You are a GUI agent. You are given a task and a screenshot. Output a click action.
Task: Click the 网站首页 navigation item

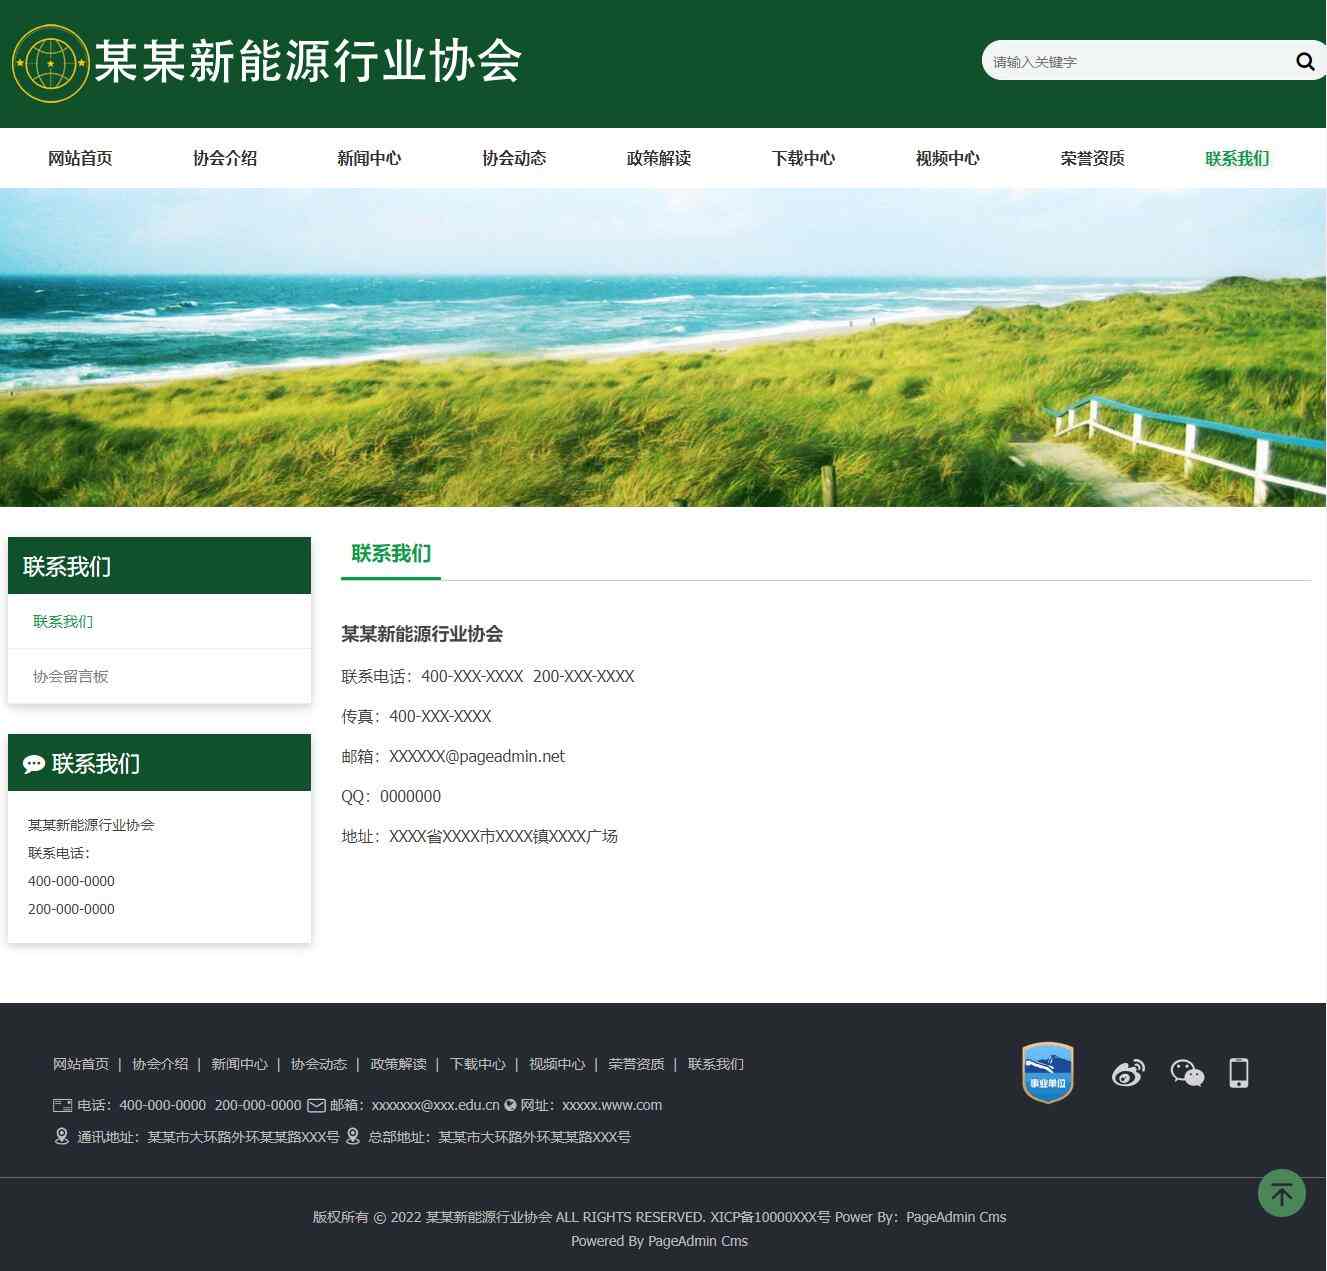point(80,158)
